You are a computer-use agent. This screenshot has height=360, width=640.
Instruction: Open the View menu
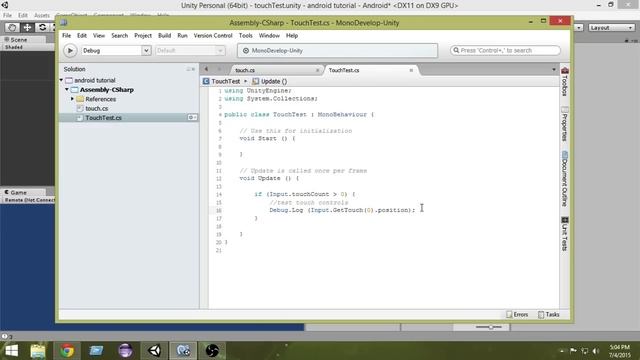click(x=99, y=36)
